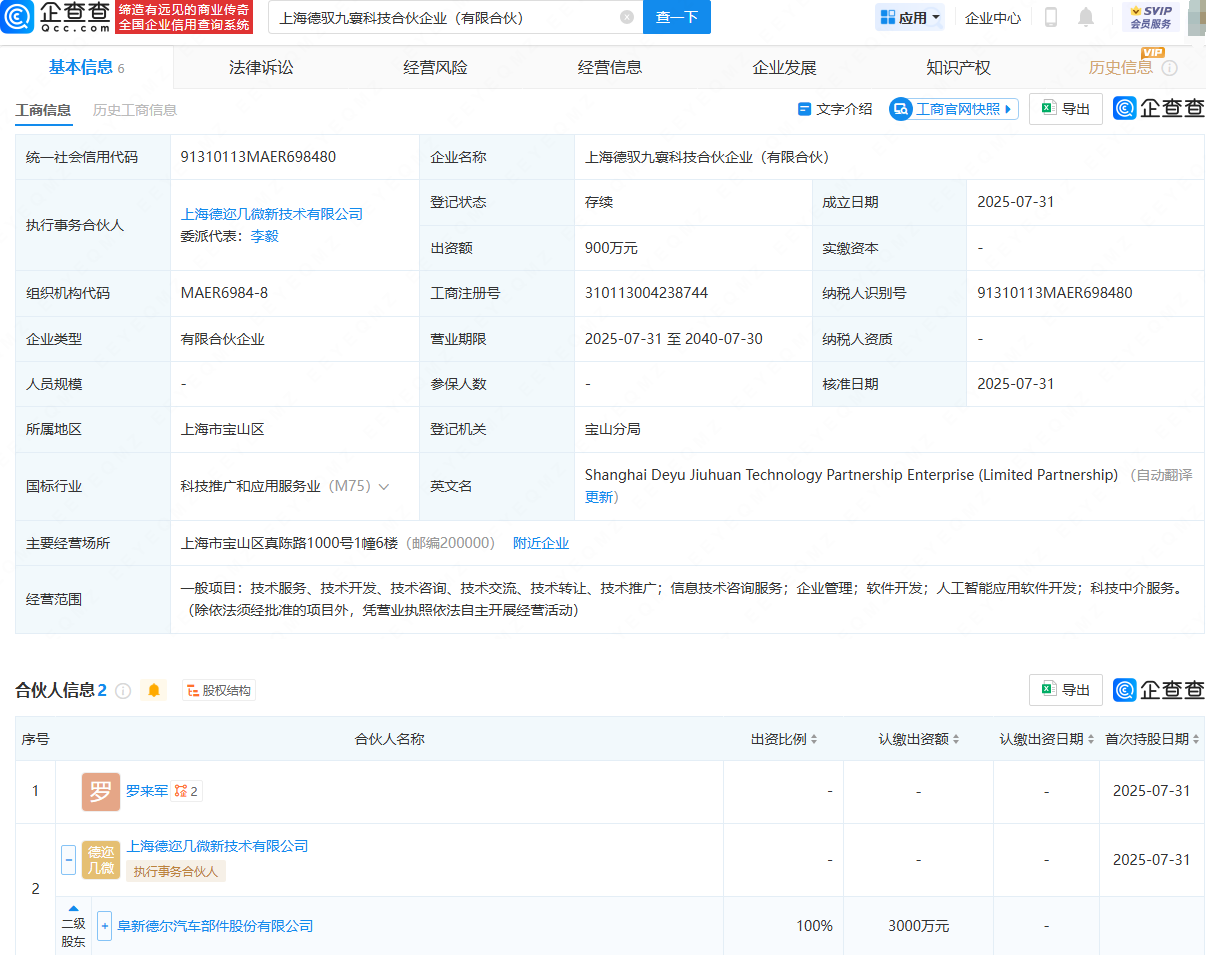Screen dimensions: 1206x955
Task: Click info icon next to 历史信息
Action: click(x=1169, y=68)
